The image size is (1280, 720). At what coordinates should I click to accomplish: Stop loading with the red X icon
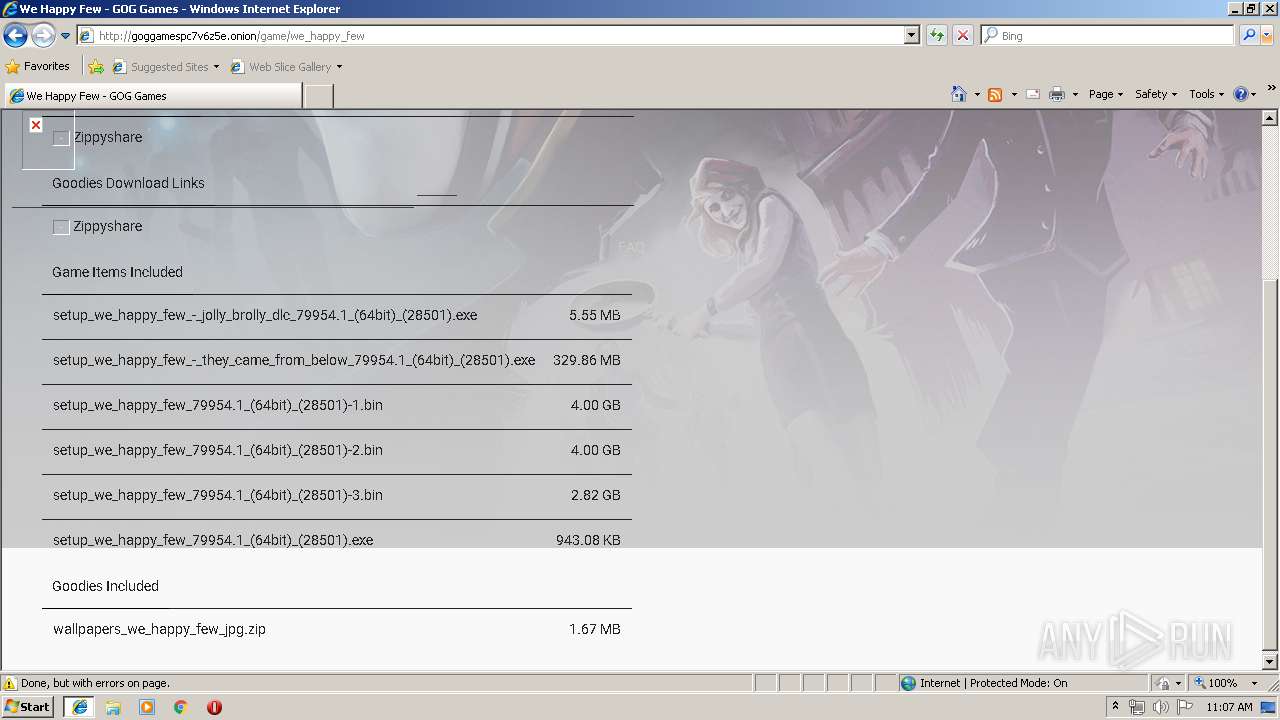tap(962, 36)
